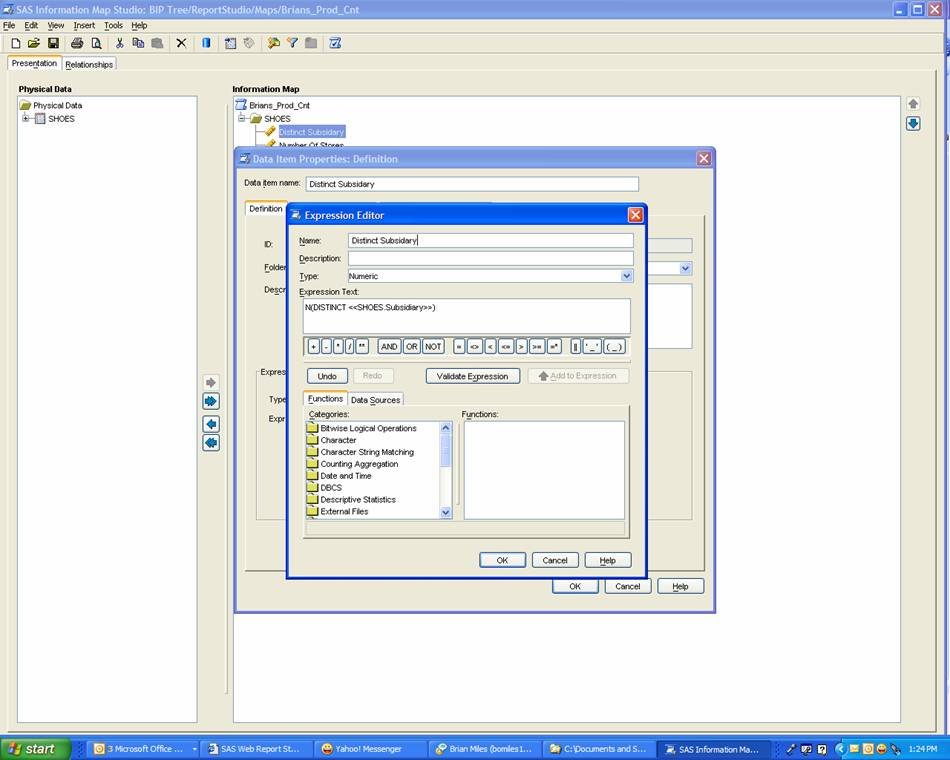Click the Validate Expression button
The image size is (950, 760).
coord(472,376)
